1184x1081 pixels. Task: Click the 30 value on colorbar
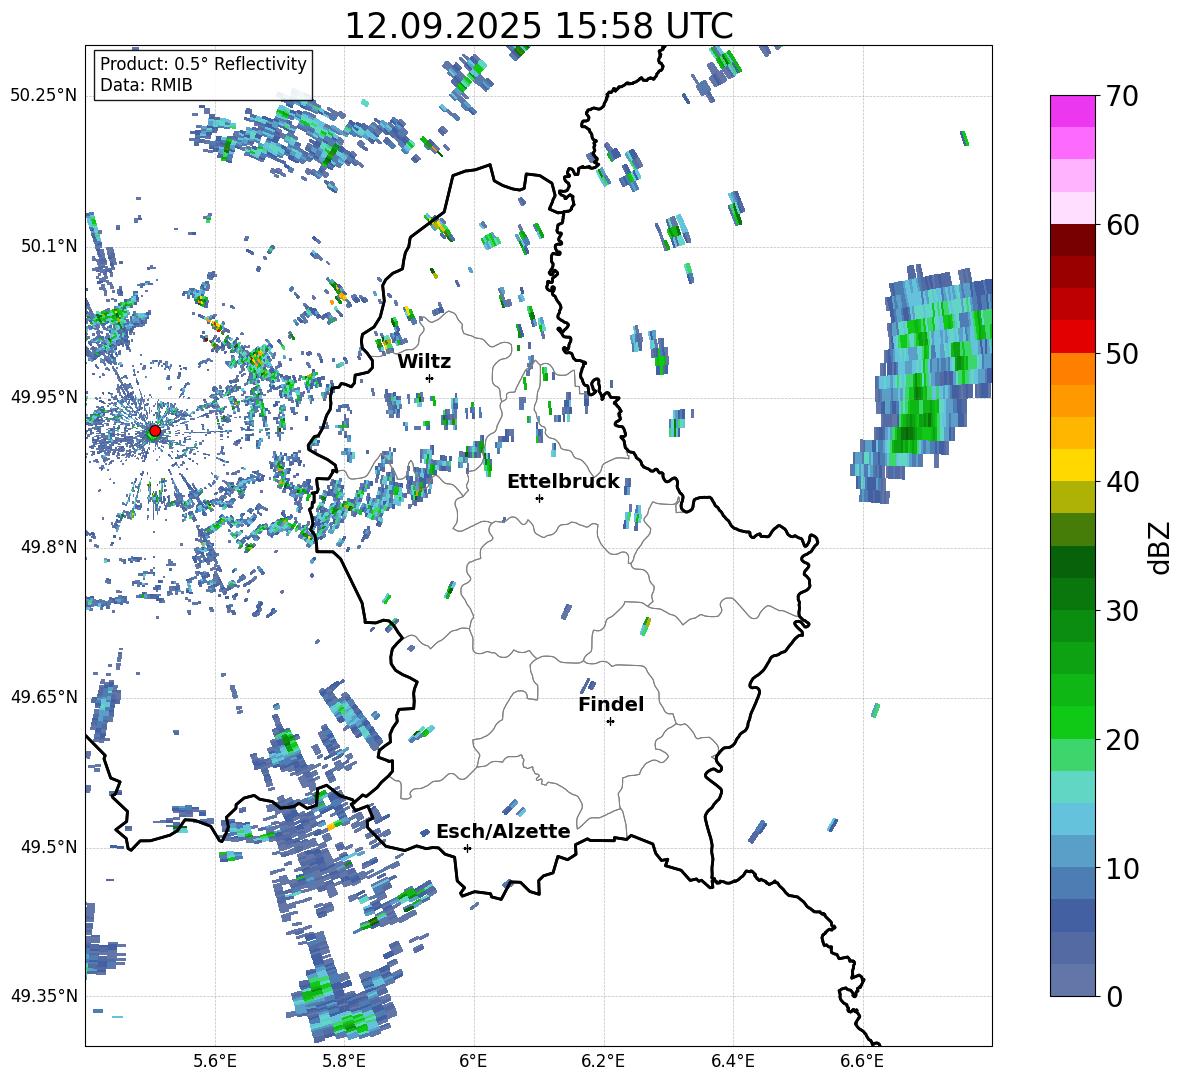pyautogui.click(x=1123, y=611)
